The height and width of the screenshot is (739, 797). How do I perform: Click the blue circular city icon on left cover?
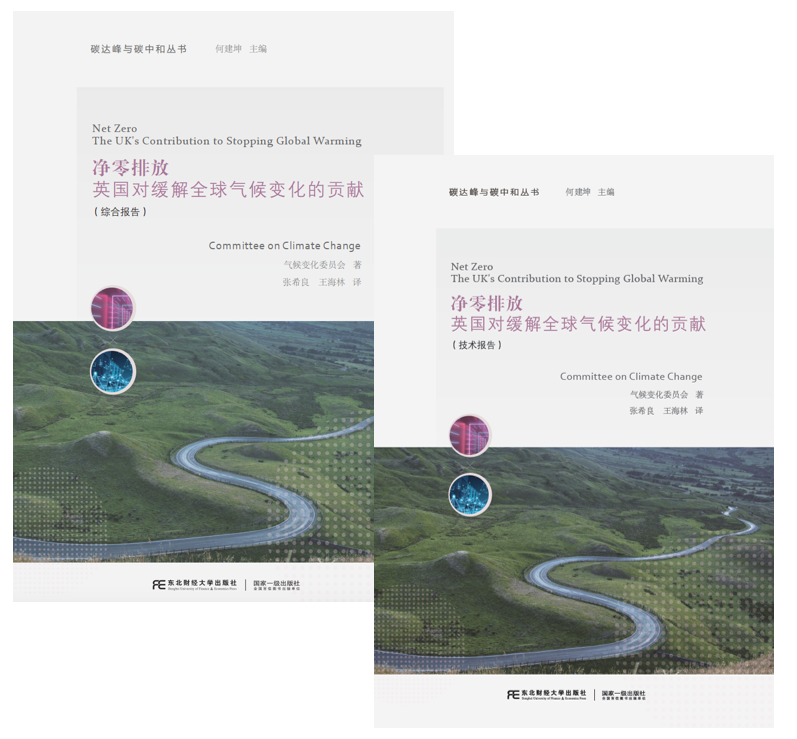point(113,372)
